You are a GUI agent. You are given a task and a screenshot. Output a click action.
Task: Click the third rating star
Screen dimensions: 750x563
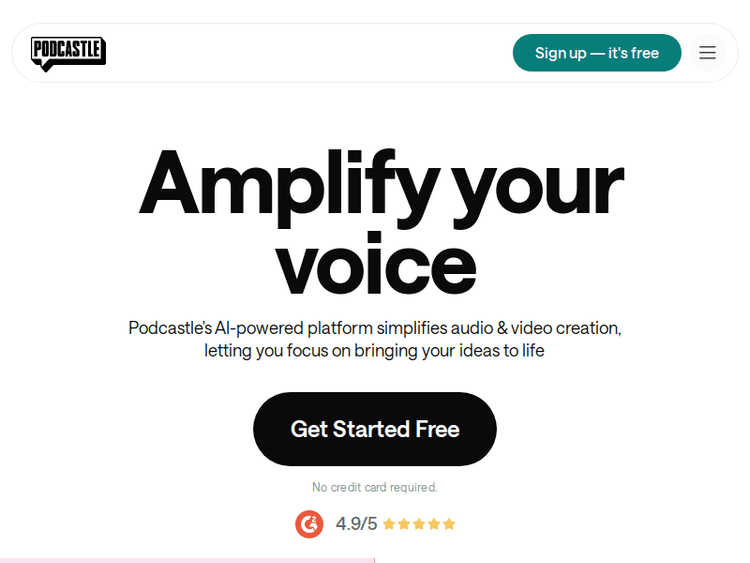click(x=419, y=524)
